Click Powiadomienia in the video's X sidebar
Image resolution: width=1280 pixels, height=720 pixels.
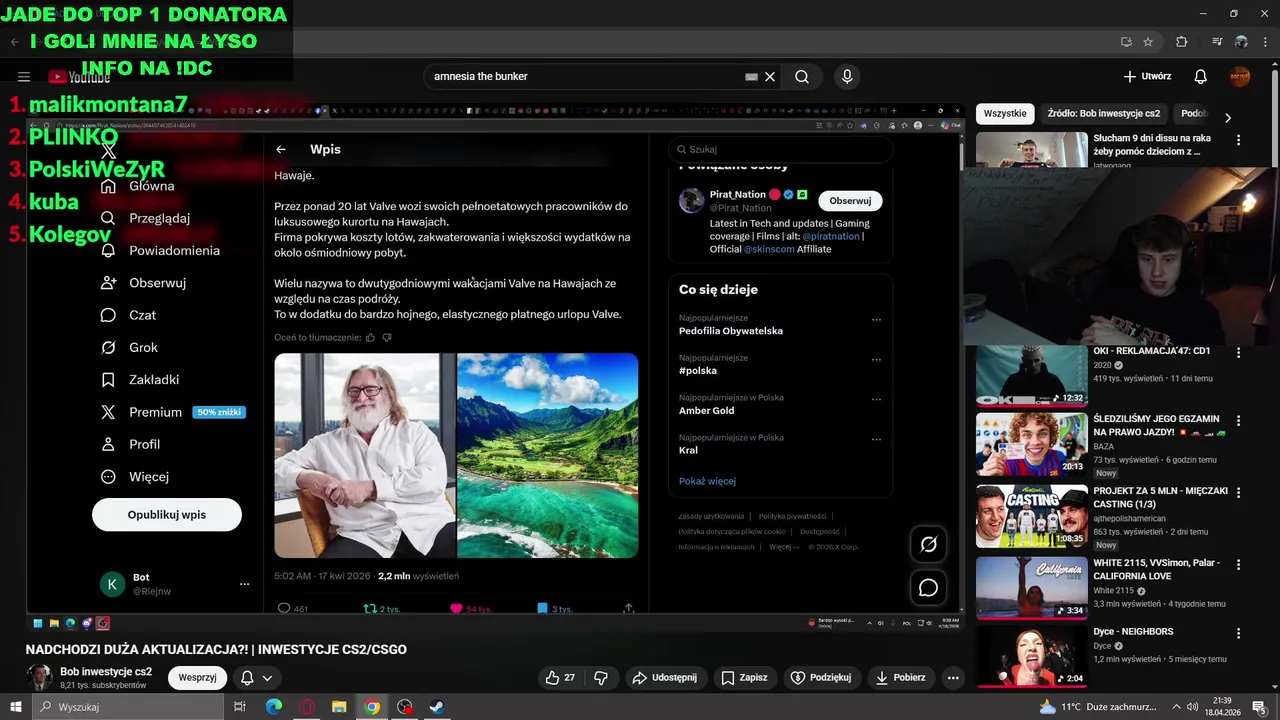(160, 250)
